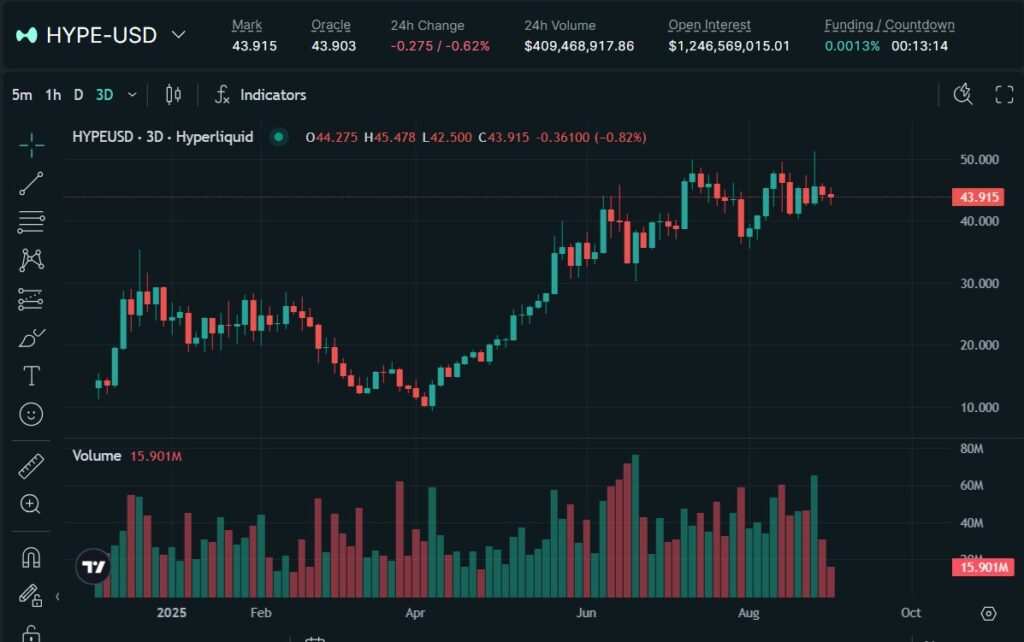Toggle stay in drawing mode pencil-lock

click(31, 595)
